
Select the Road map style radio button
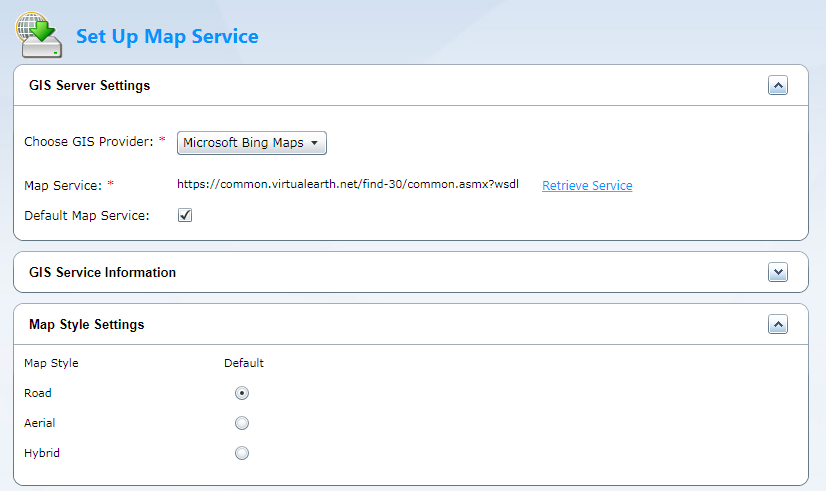coord(242,393)
